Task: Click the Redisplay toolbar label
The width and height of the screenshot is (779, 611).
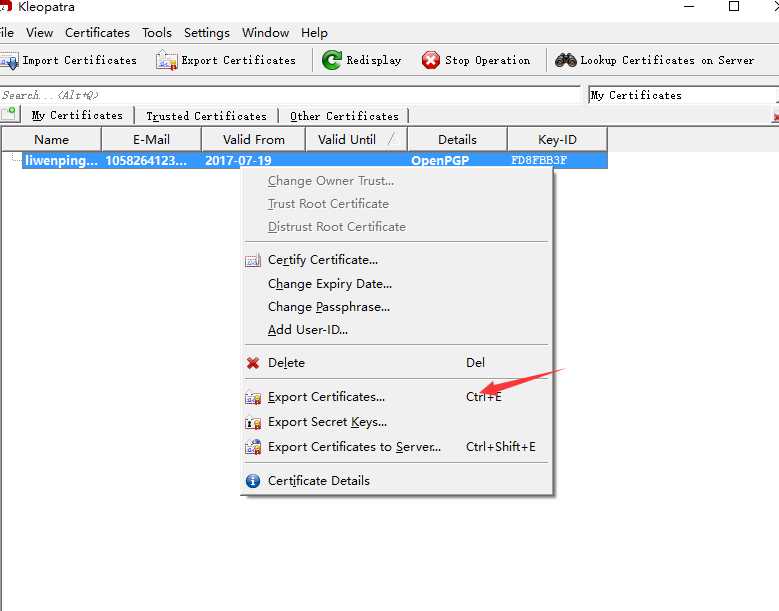Action: pyautogui.click(x=374, y=61)
